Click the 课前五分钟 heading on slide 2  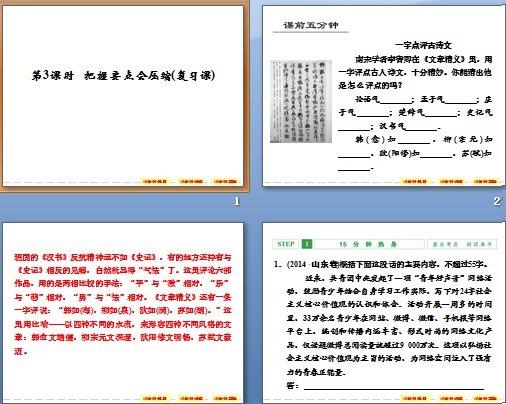(x=311, y=25)
